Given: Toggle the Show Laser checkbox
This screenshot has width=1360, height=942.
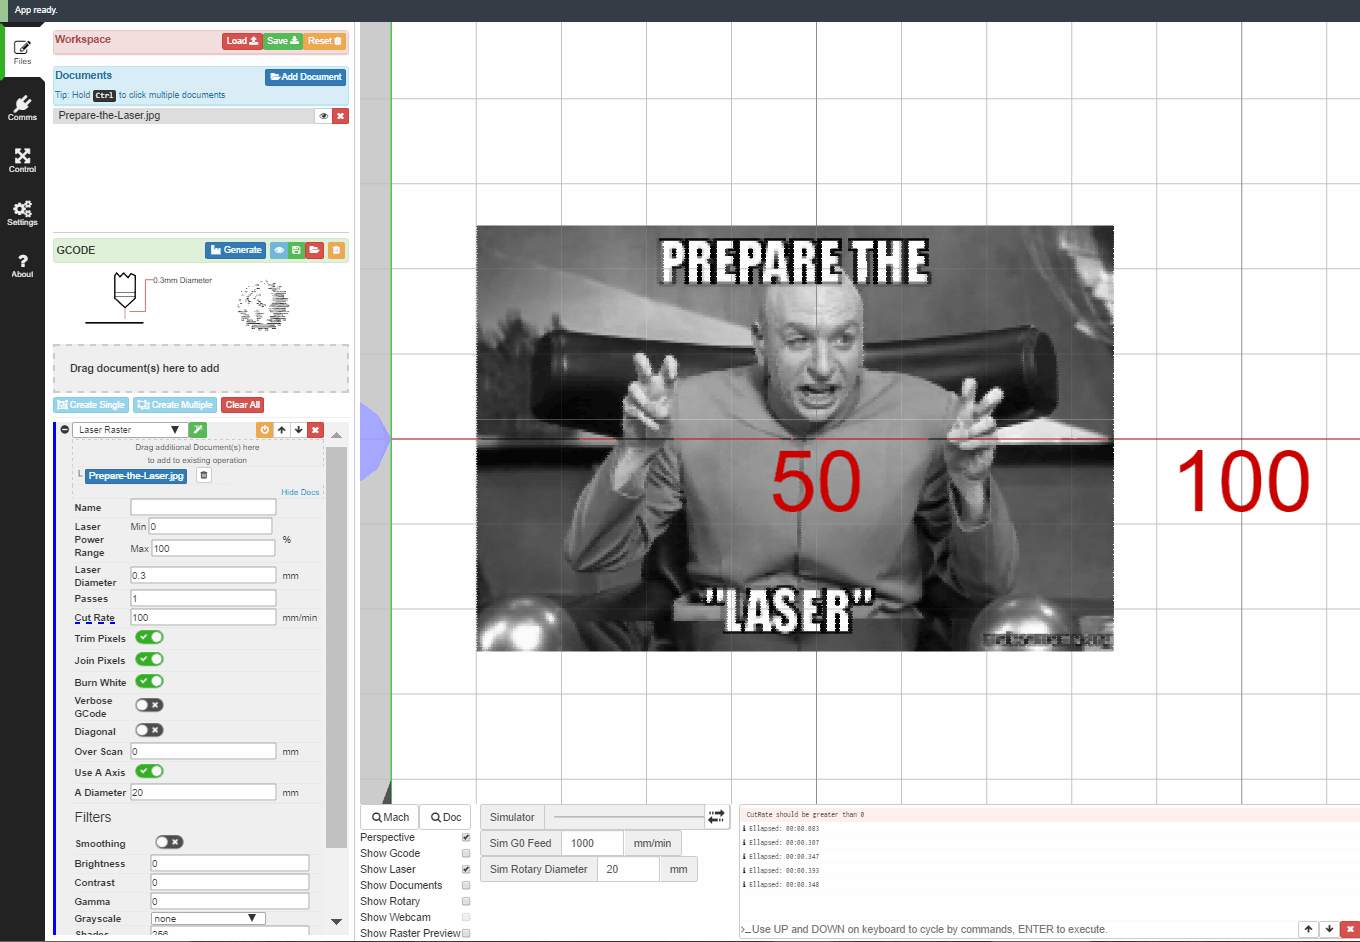Looking at the screenshot, I should coord(466,869).
